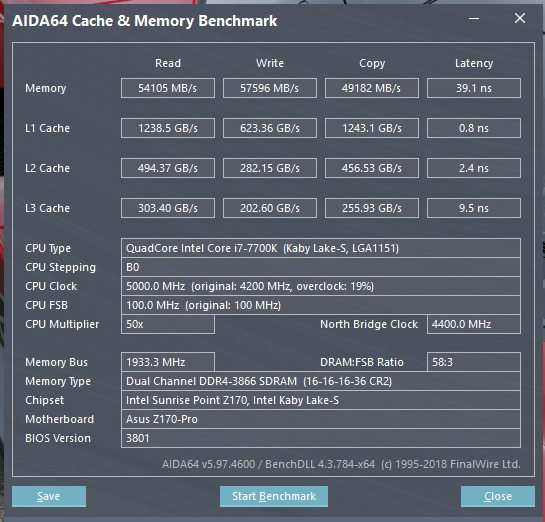Click the Memory row label
Screen dimensions: 545x522
46,88
